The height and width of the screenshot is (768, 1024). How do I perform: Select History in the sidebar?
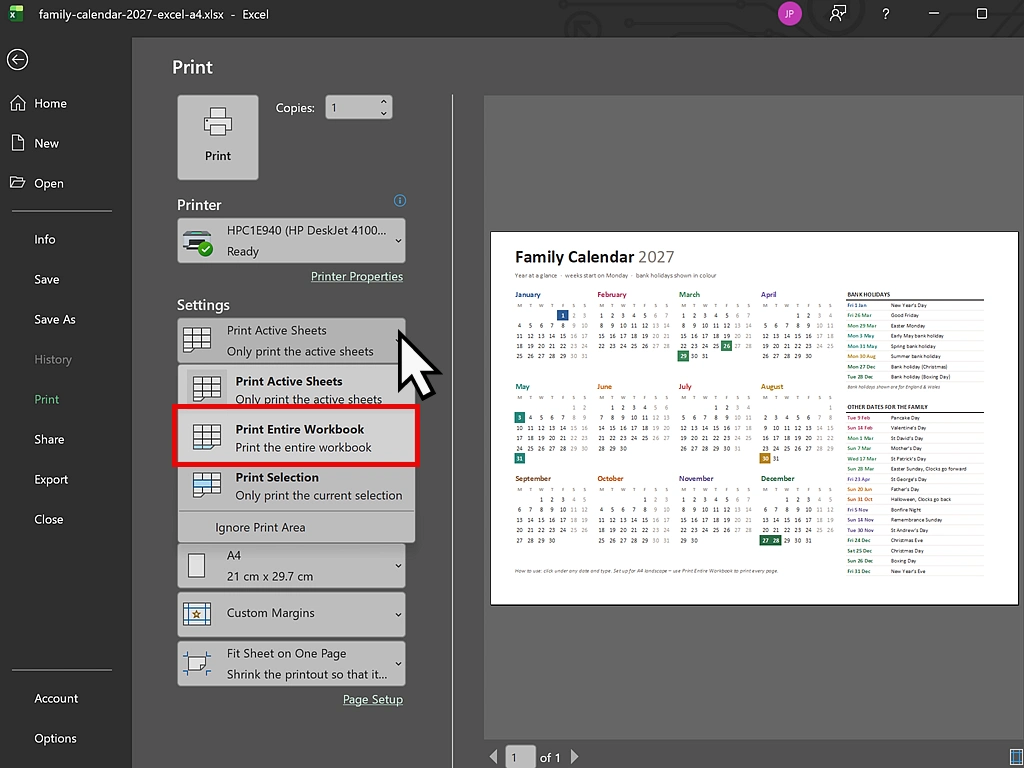(x=53, y=359)
